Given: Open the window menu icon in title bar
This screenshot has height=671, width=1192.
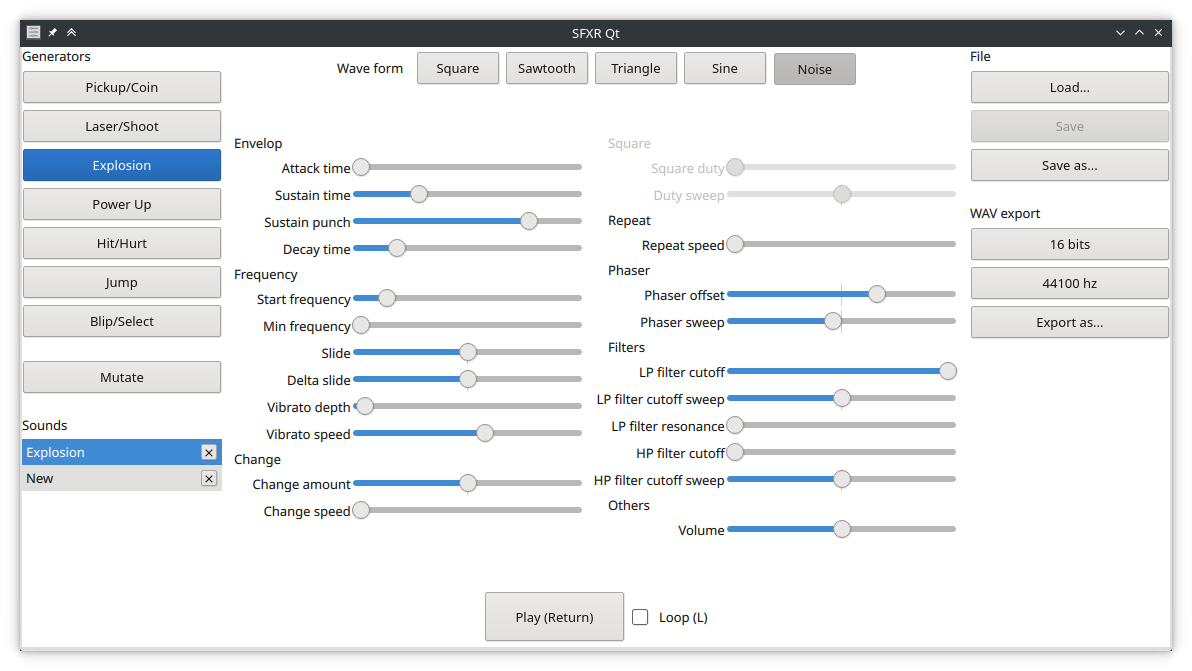Looking at the screenshot, I should coord(33,32).
